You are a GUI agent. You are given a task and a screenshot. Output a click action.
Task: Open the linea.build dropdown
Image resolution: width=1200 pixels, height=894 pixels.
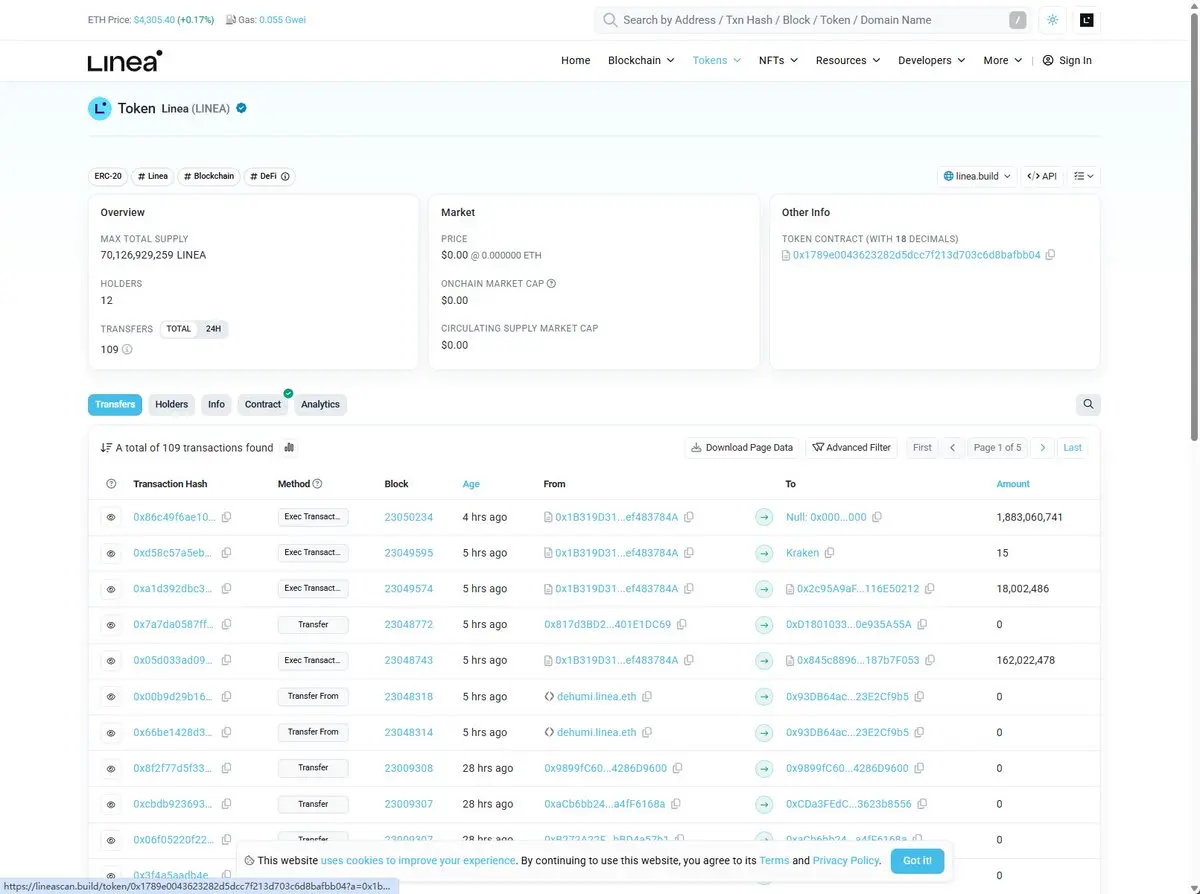click(977, 176)
